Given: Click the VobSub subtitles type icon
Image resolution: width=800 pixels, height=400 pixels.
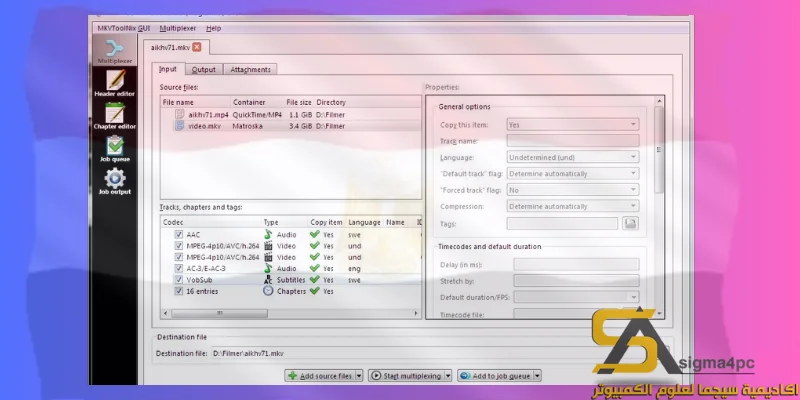Looking at the screenshot, I should [268, 280].
